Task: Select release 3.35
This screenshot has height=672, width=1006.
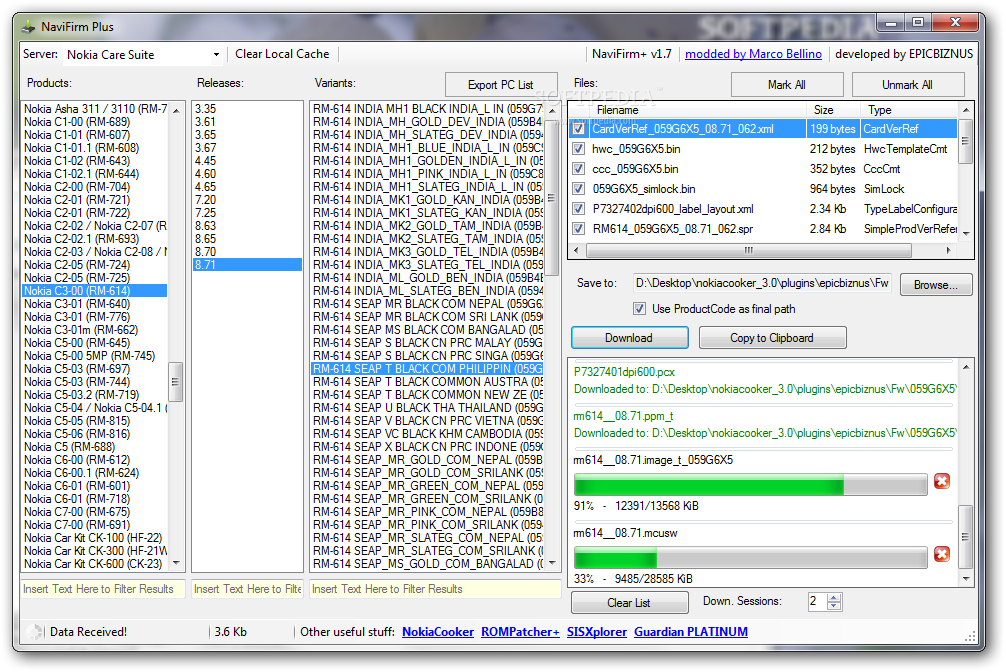Action: click(247, 109)
